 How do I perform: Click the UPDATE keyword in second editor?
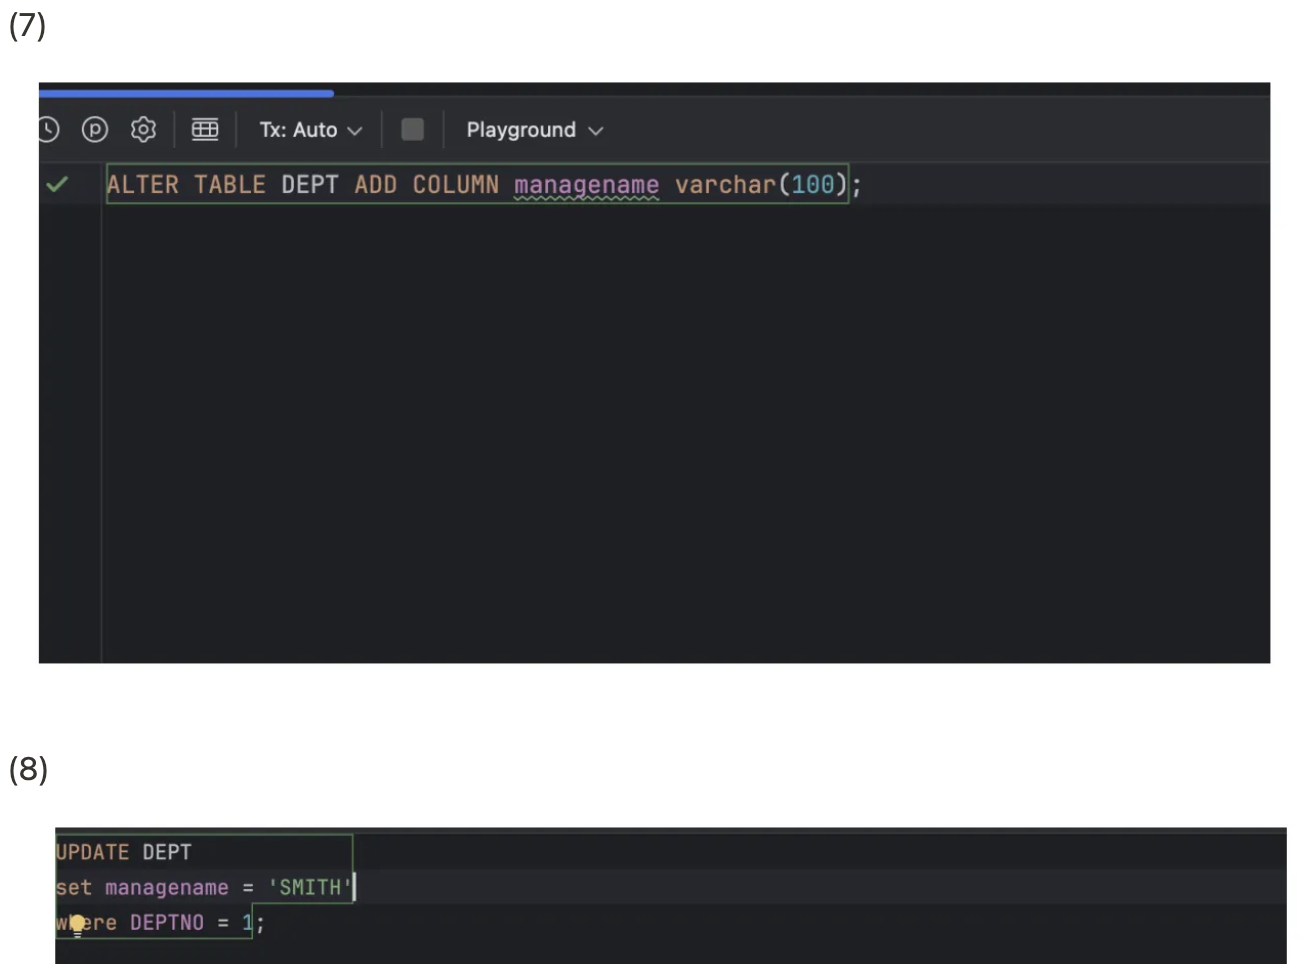93,852
